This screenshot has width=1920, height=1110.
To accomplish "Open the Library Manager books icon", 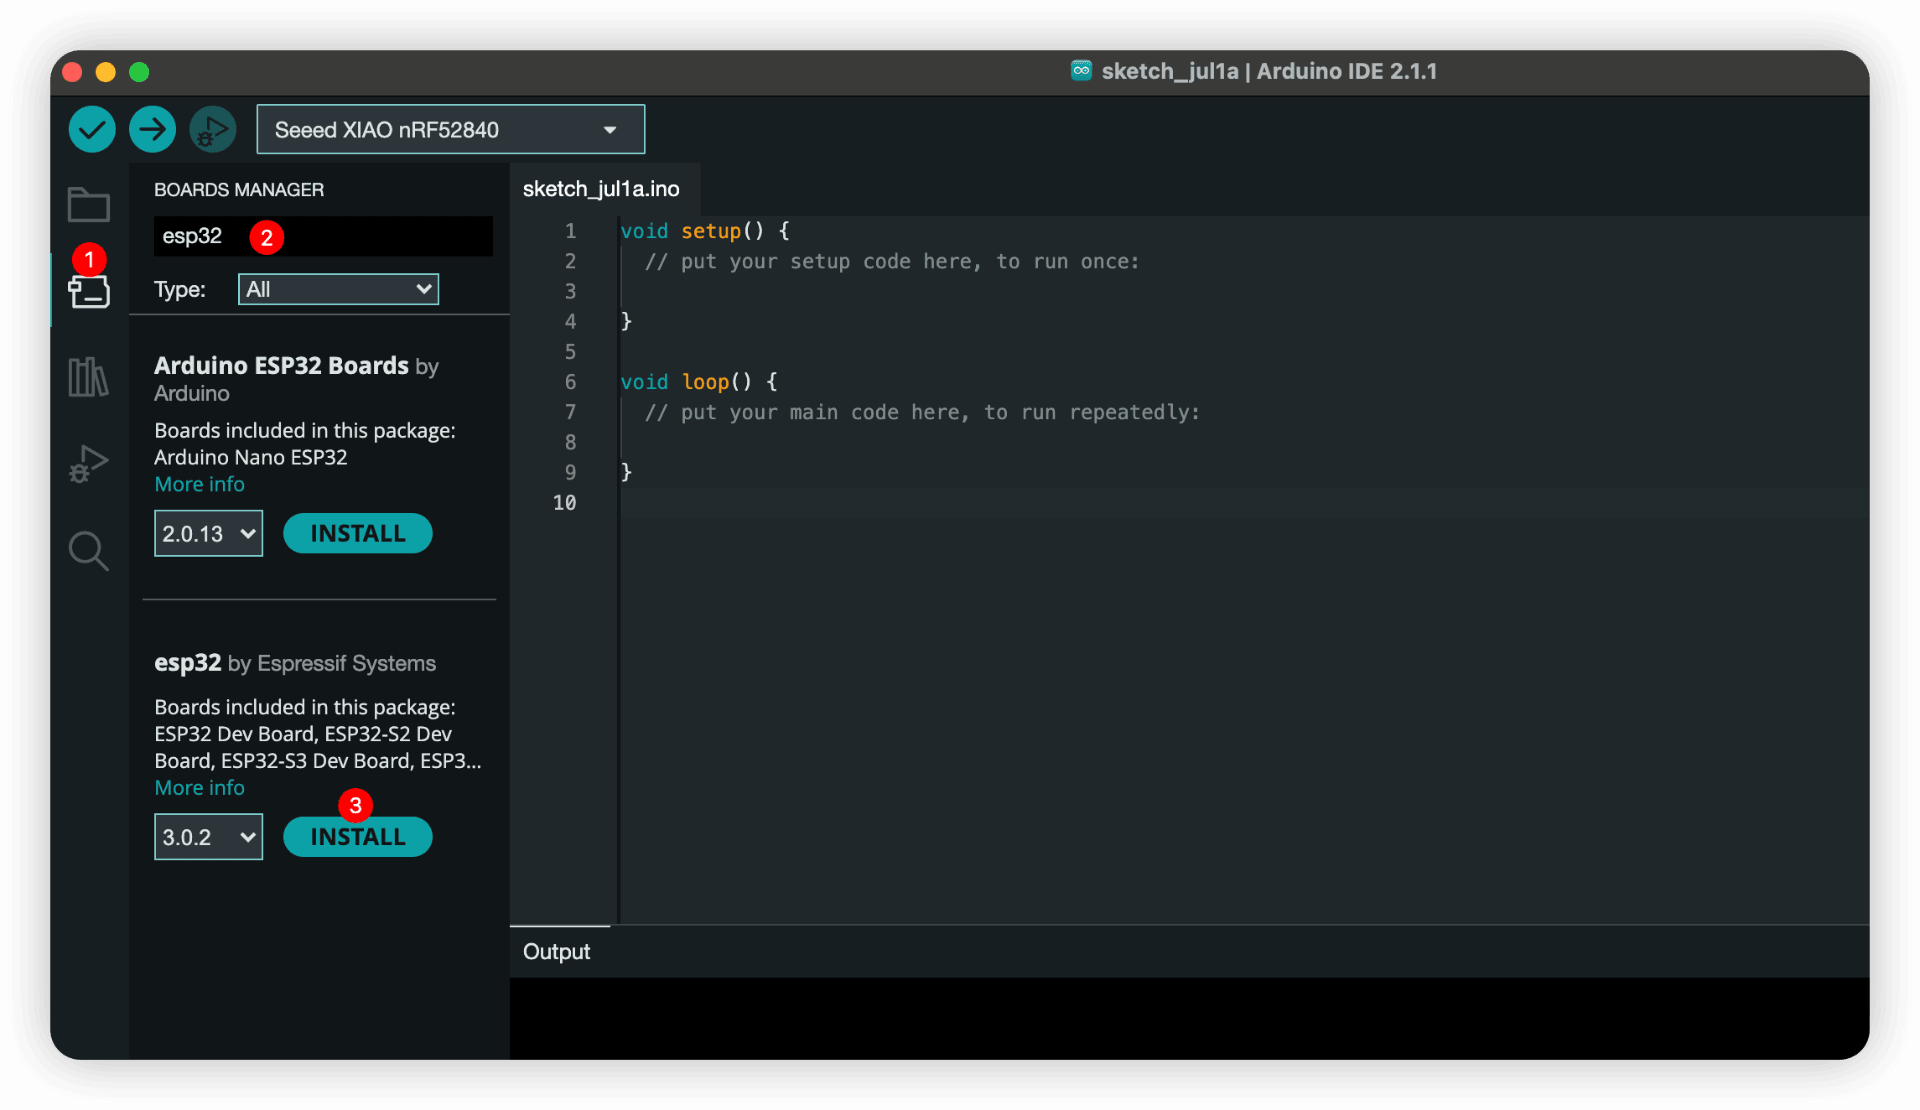I will point(89,377).
